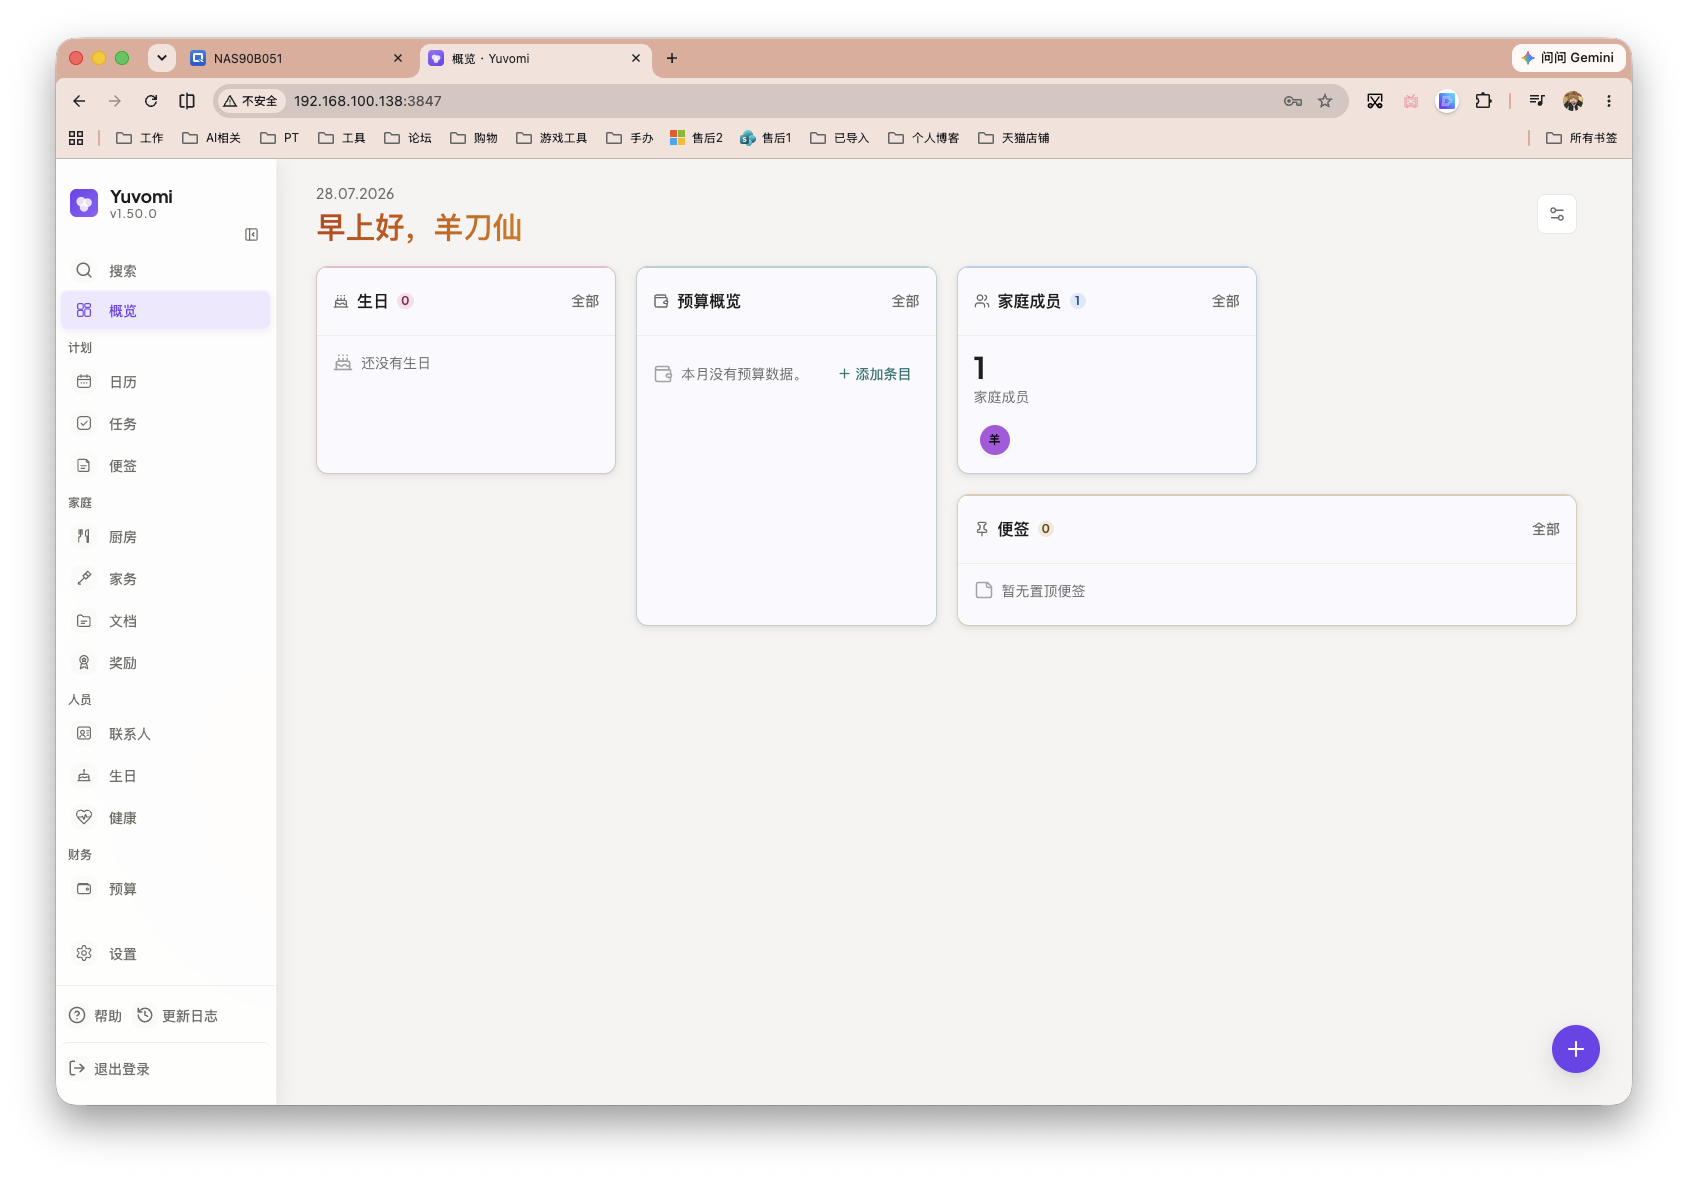View all in 预算概览 card
This screenshot has height=1179, width=1688.
[905, 301]
